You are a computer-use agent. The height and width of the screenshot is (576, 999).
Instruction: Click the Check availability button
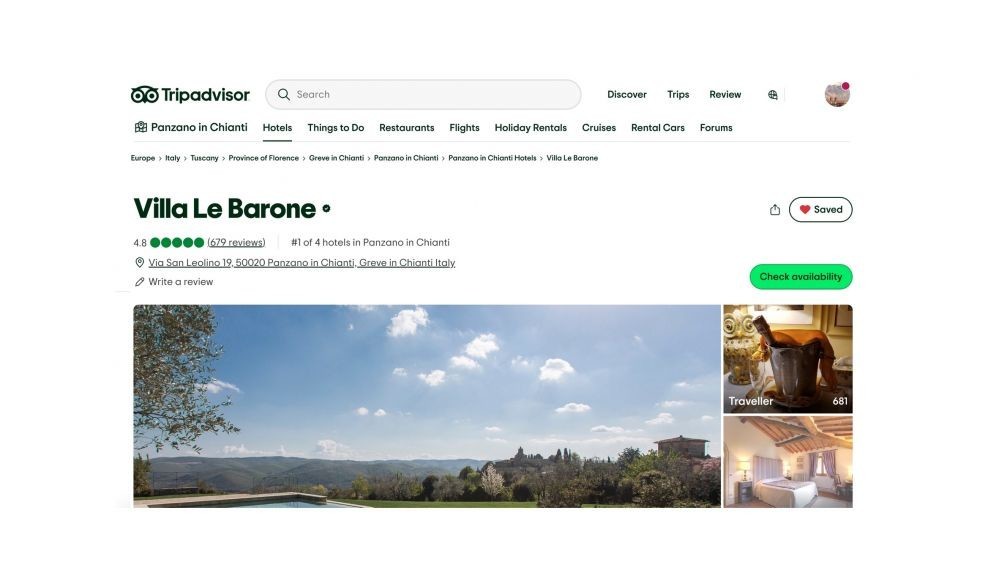coord(801,277)
